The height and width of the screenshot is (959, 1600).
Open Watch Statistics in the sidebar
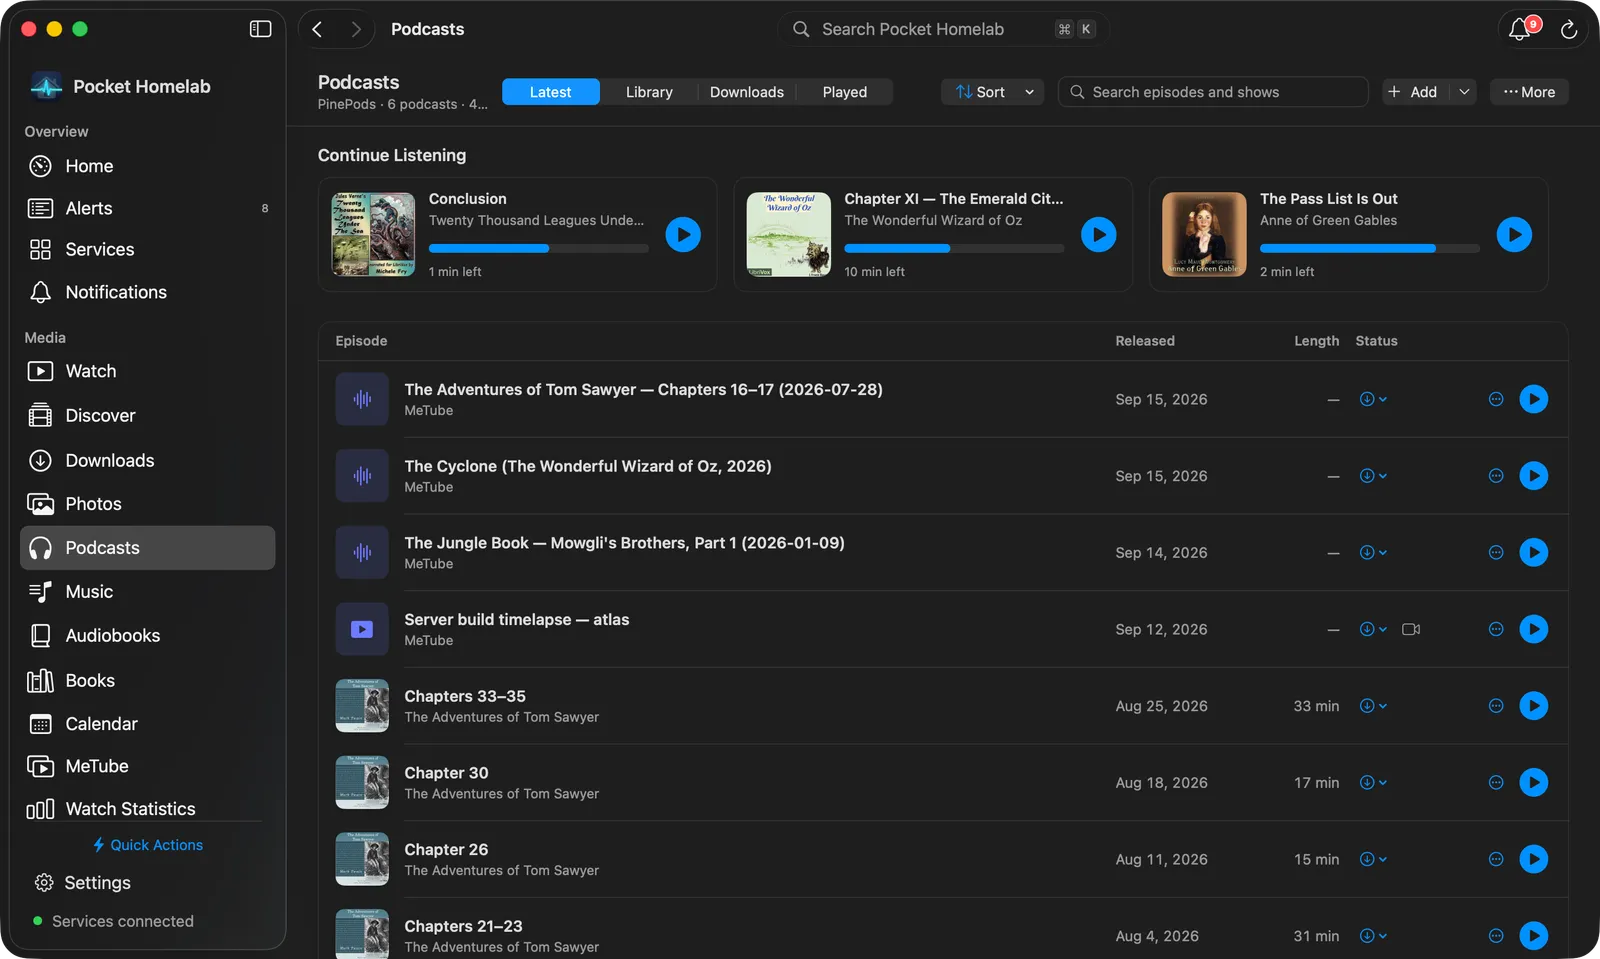click(147, 808)
